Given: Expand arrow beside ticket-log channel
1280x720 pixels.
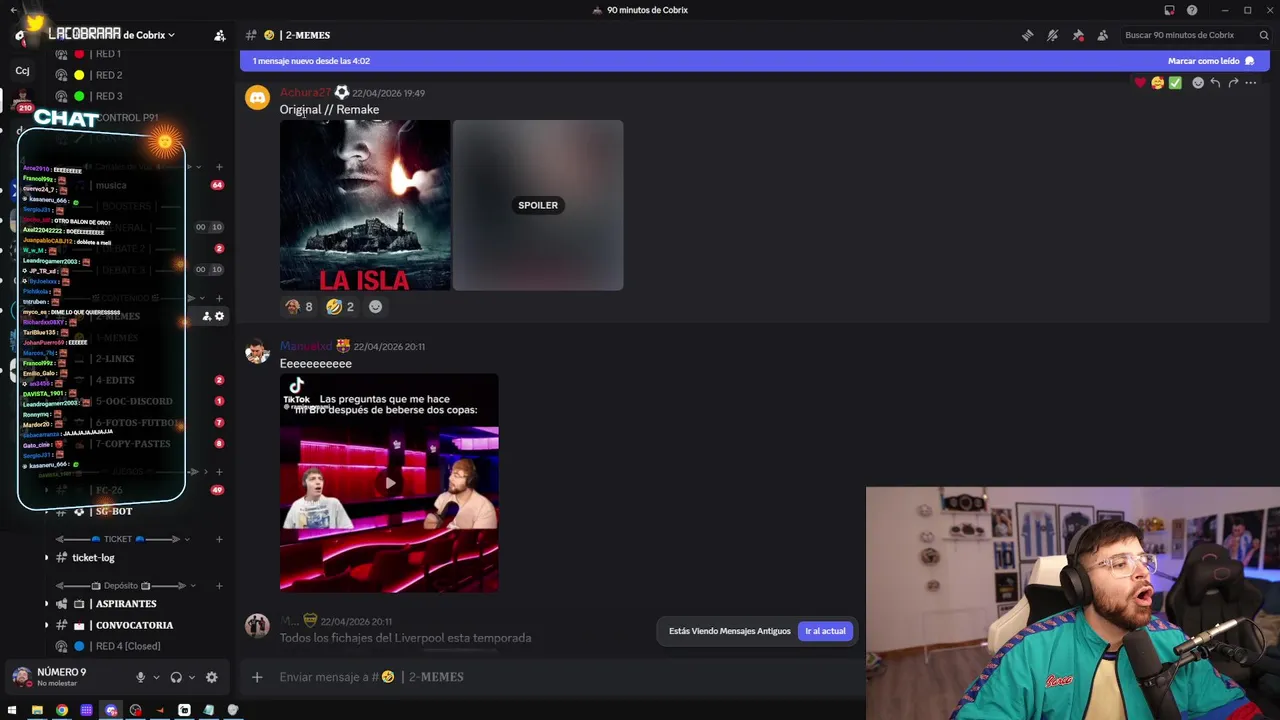Looking at the screenshot, I should [46, 558].
